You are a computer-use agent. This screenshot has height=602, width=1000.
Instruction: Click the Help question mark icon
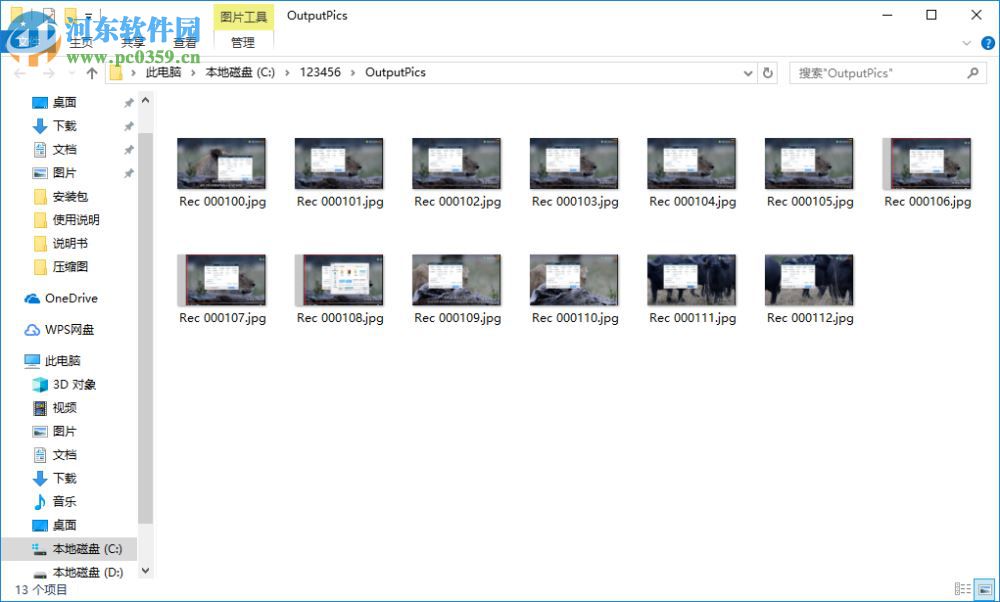coord(988,43)
